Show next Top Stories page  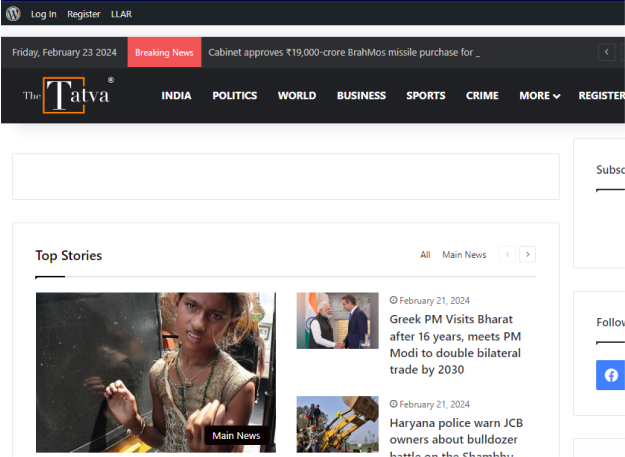(x=528, y=255)
